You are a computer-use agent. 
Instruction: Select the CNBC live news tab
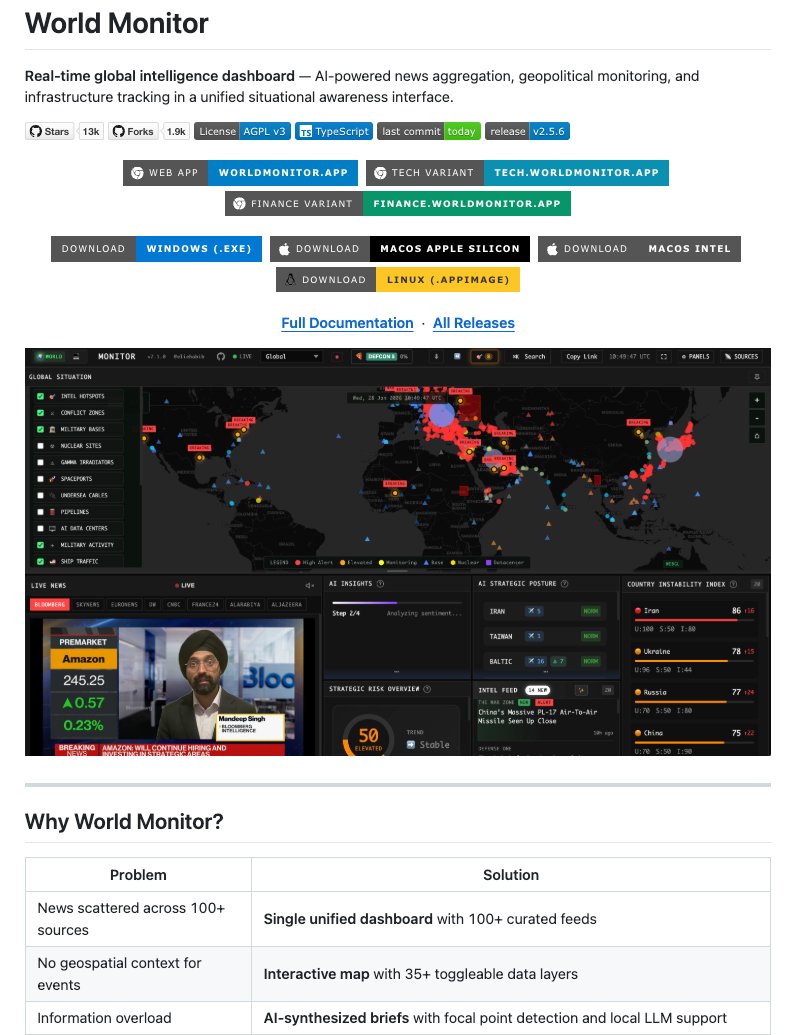(174, 604)
